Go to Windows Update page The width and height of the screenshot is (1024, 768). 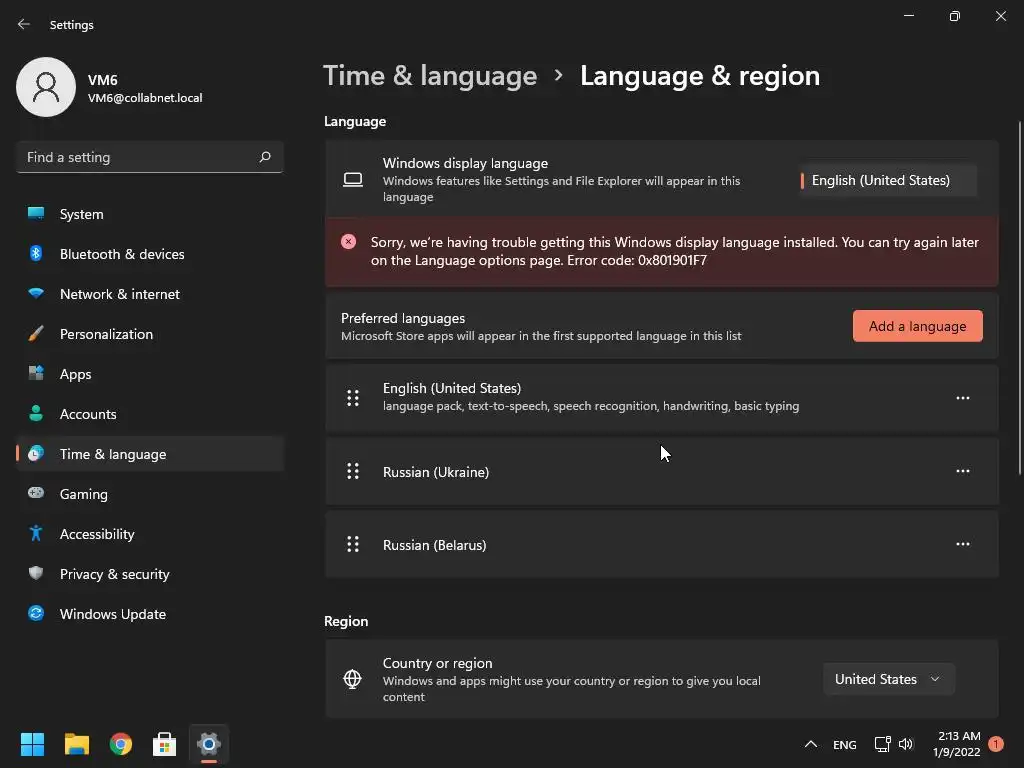coord(150,614)
